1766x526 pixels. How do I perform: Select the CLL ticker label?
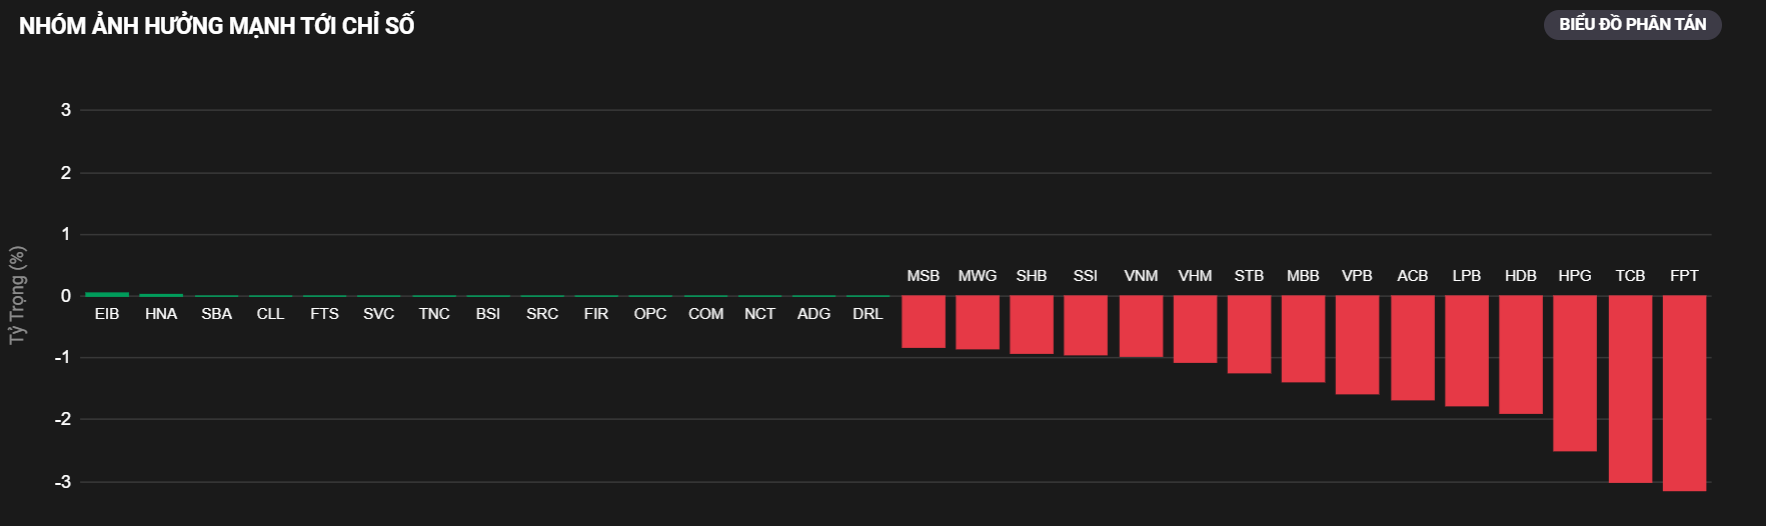point(270,314)
